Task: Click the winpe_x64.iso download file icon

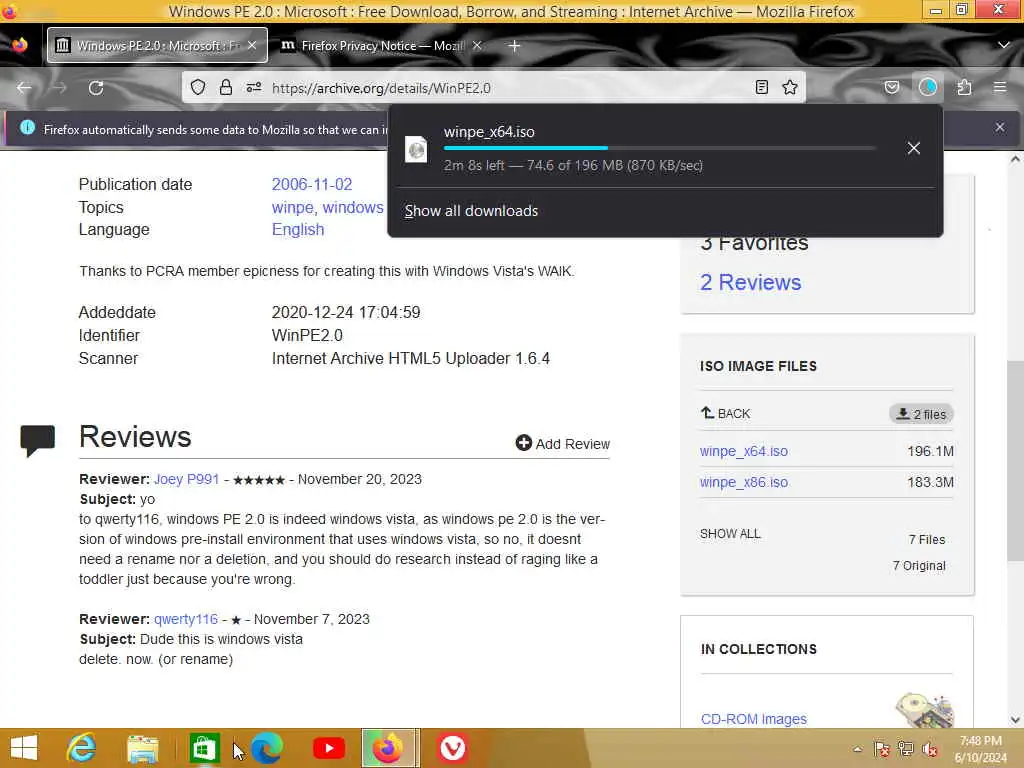Action: (x=416, y=149)
